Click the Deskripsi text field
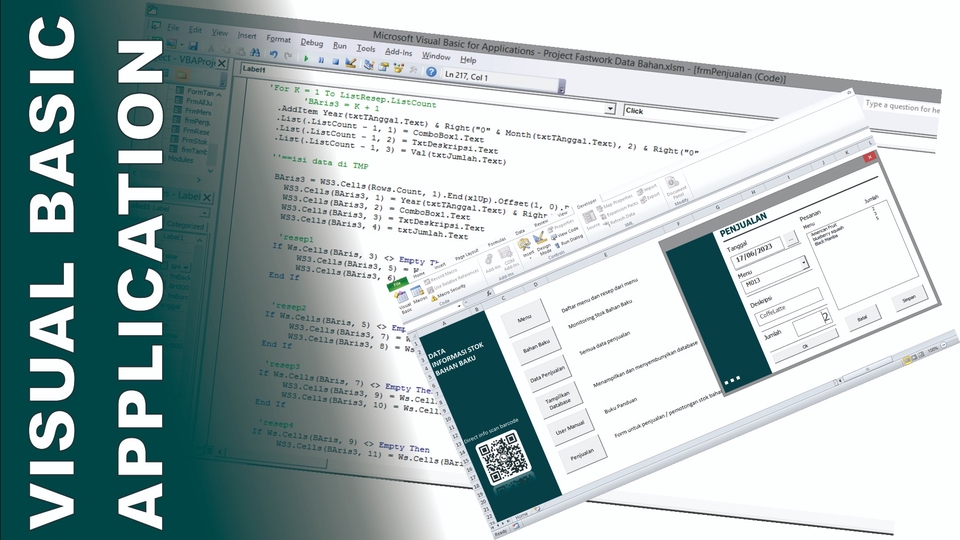Image resolution: width=960 pixels, height=540 pixels. click(x=788, y=308)
